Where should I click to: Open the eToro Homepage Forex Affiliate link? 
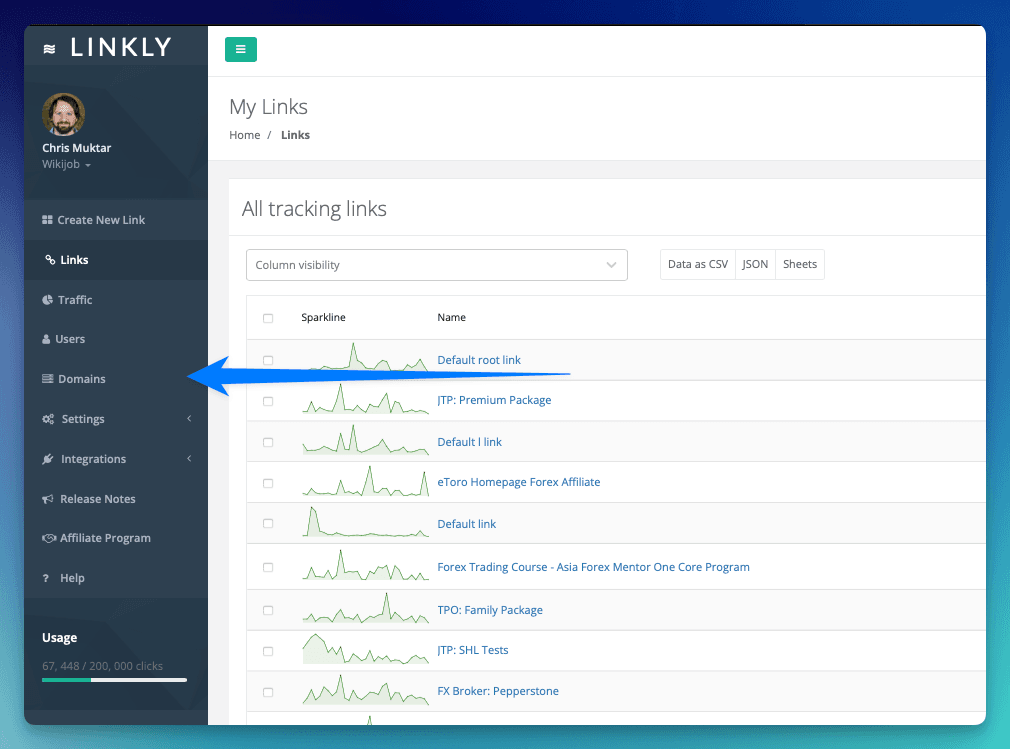coord(519,482)
